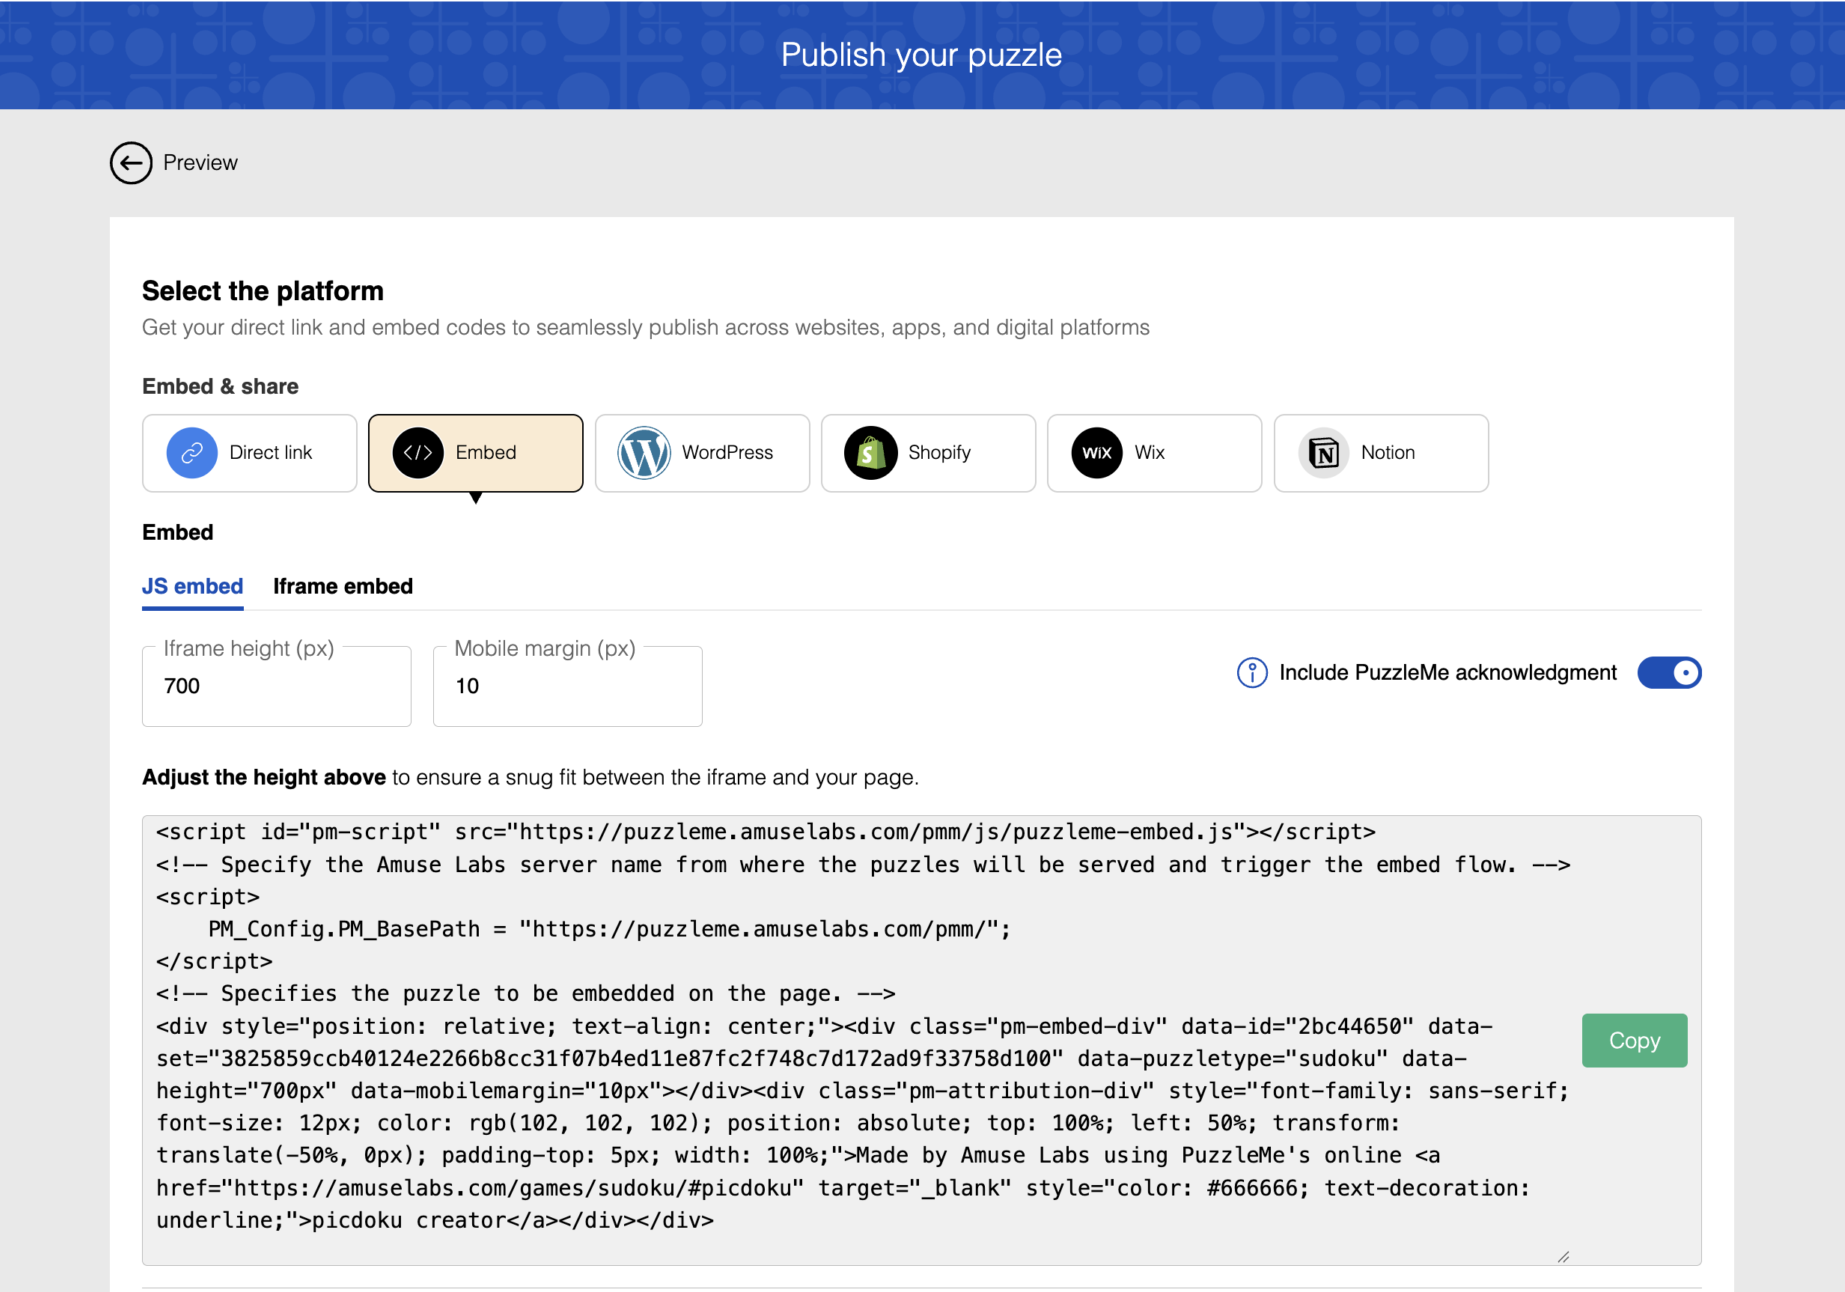Screen dimensions: 1845x1292
Task: Click the code box resize handle corner
Action: (1563, 1257)
